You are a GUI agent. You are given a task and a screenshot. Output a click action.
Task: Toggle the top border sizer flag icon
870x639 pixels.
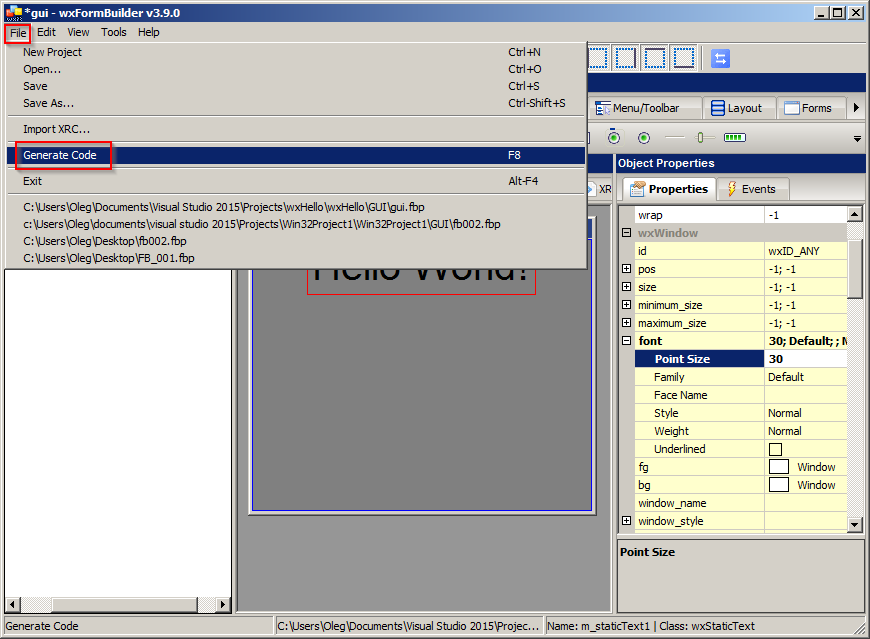coord(655,58)
